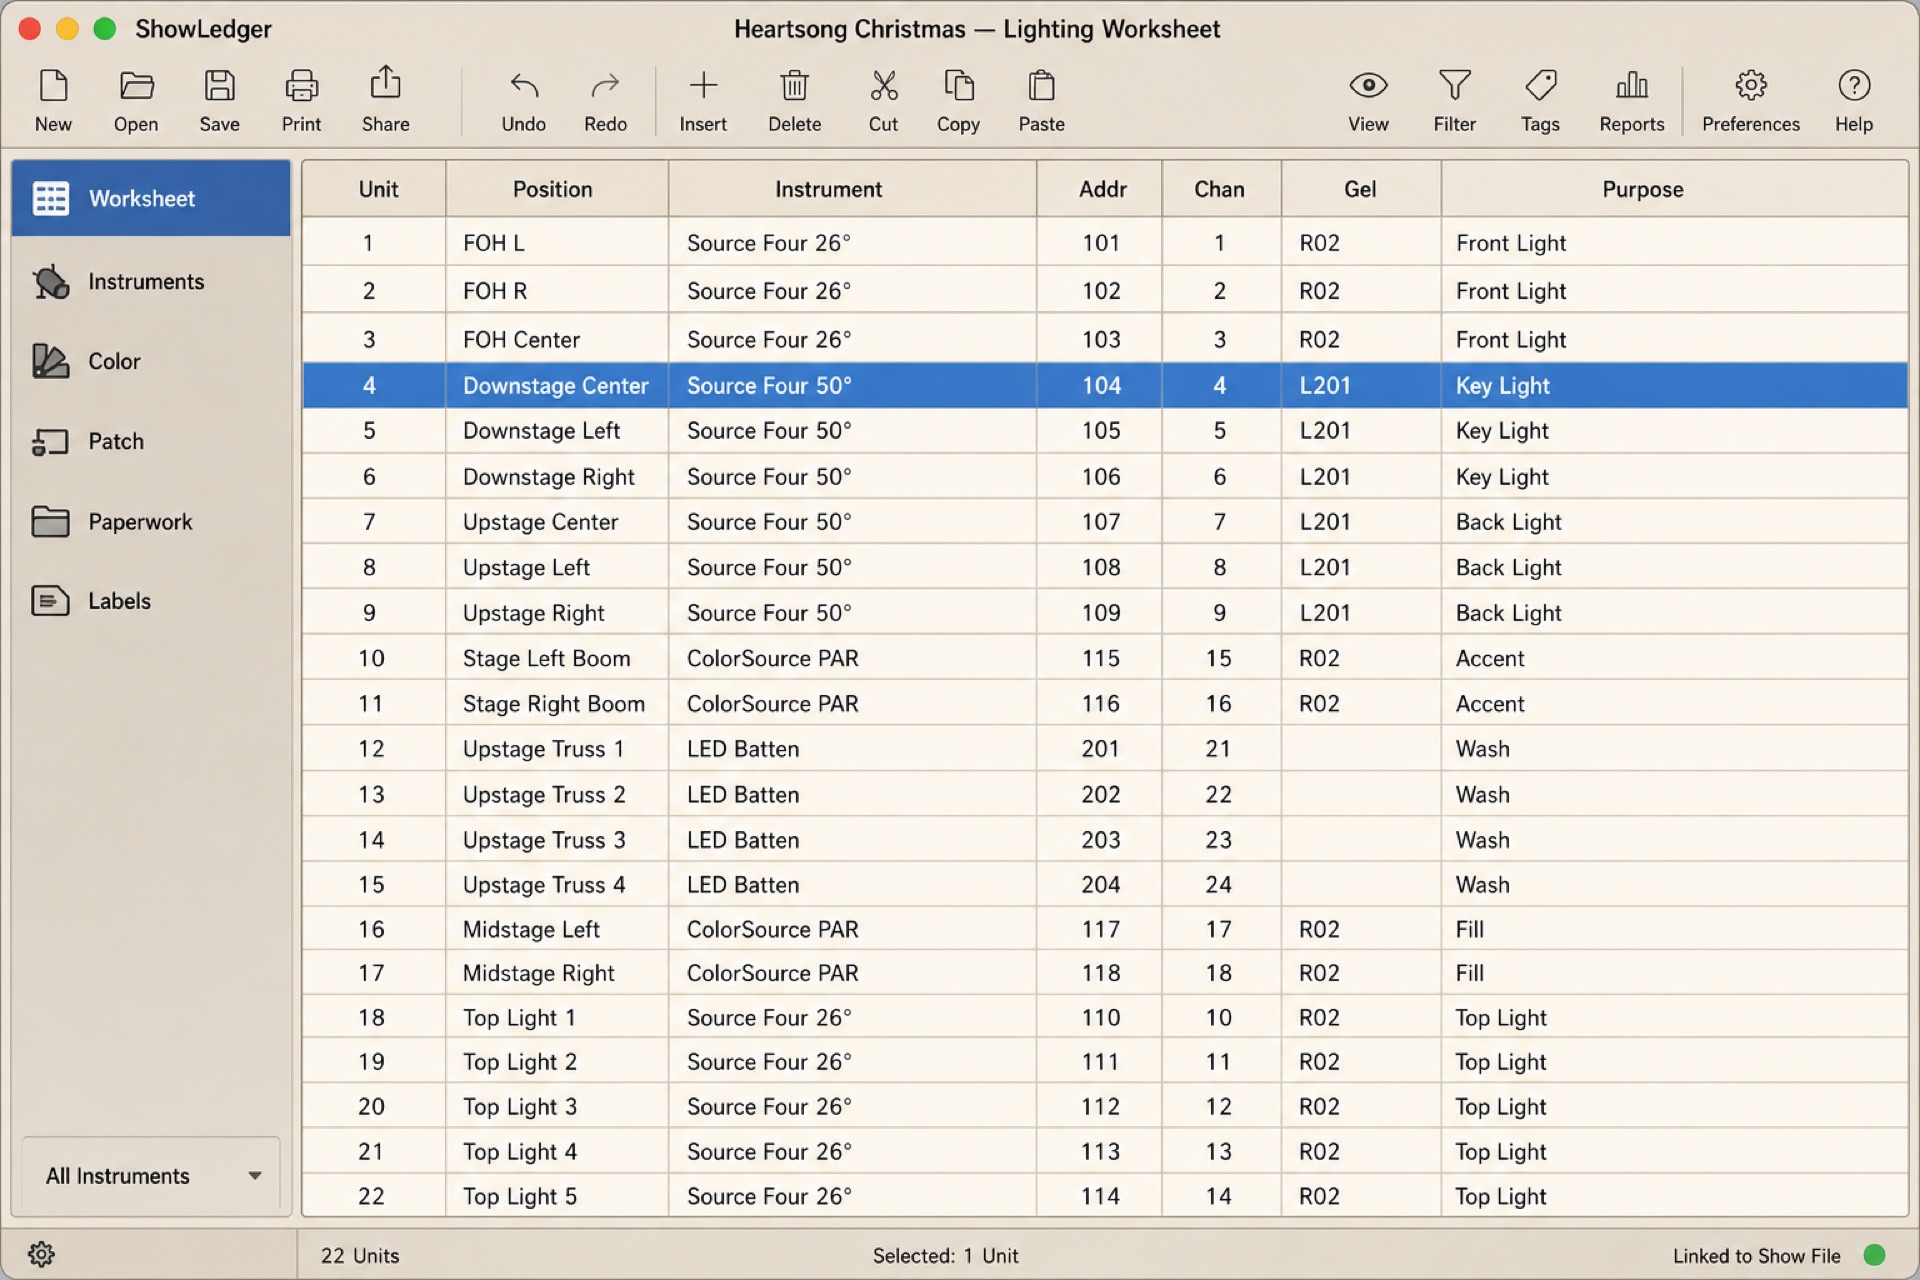
Task: Select the Stage Left Boom row
Action: point(1105,658)
